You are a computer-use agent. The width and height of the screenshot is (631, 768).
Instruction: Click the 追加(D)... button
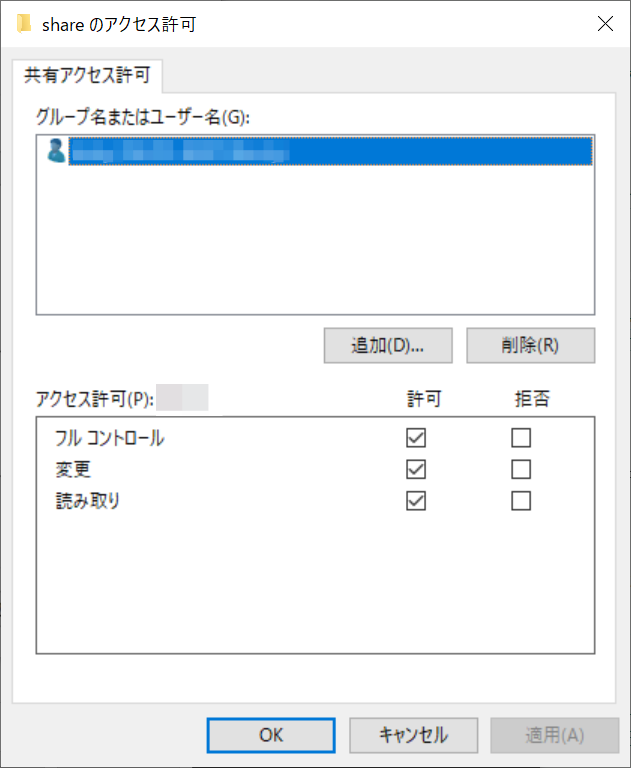coord(388,345)
